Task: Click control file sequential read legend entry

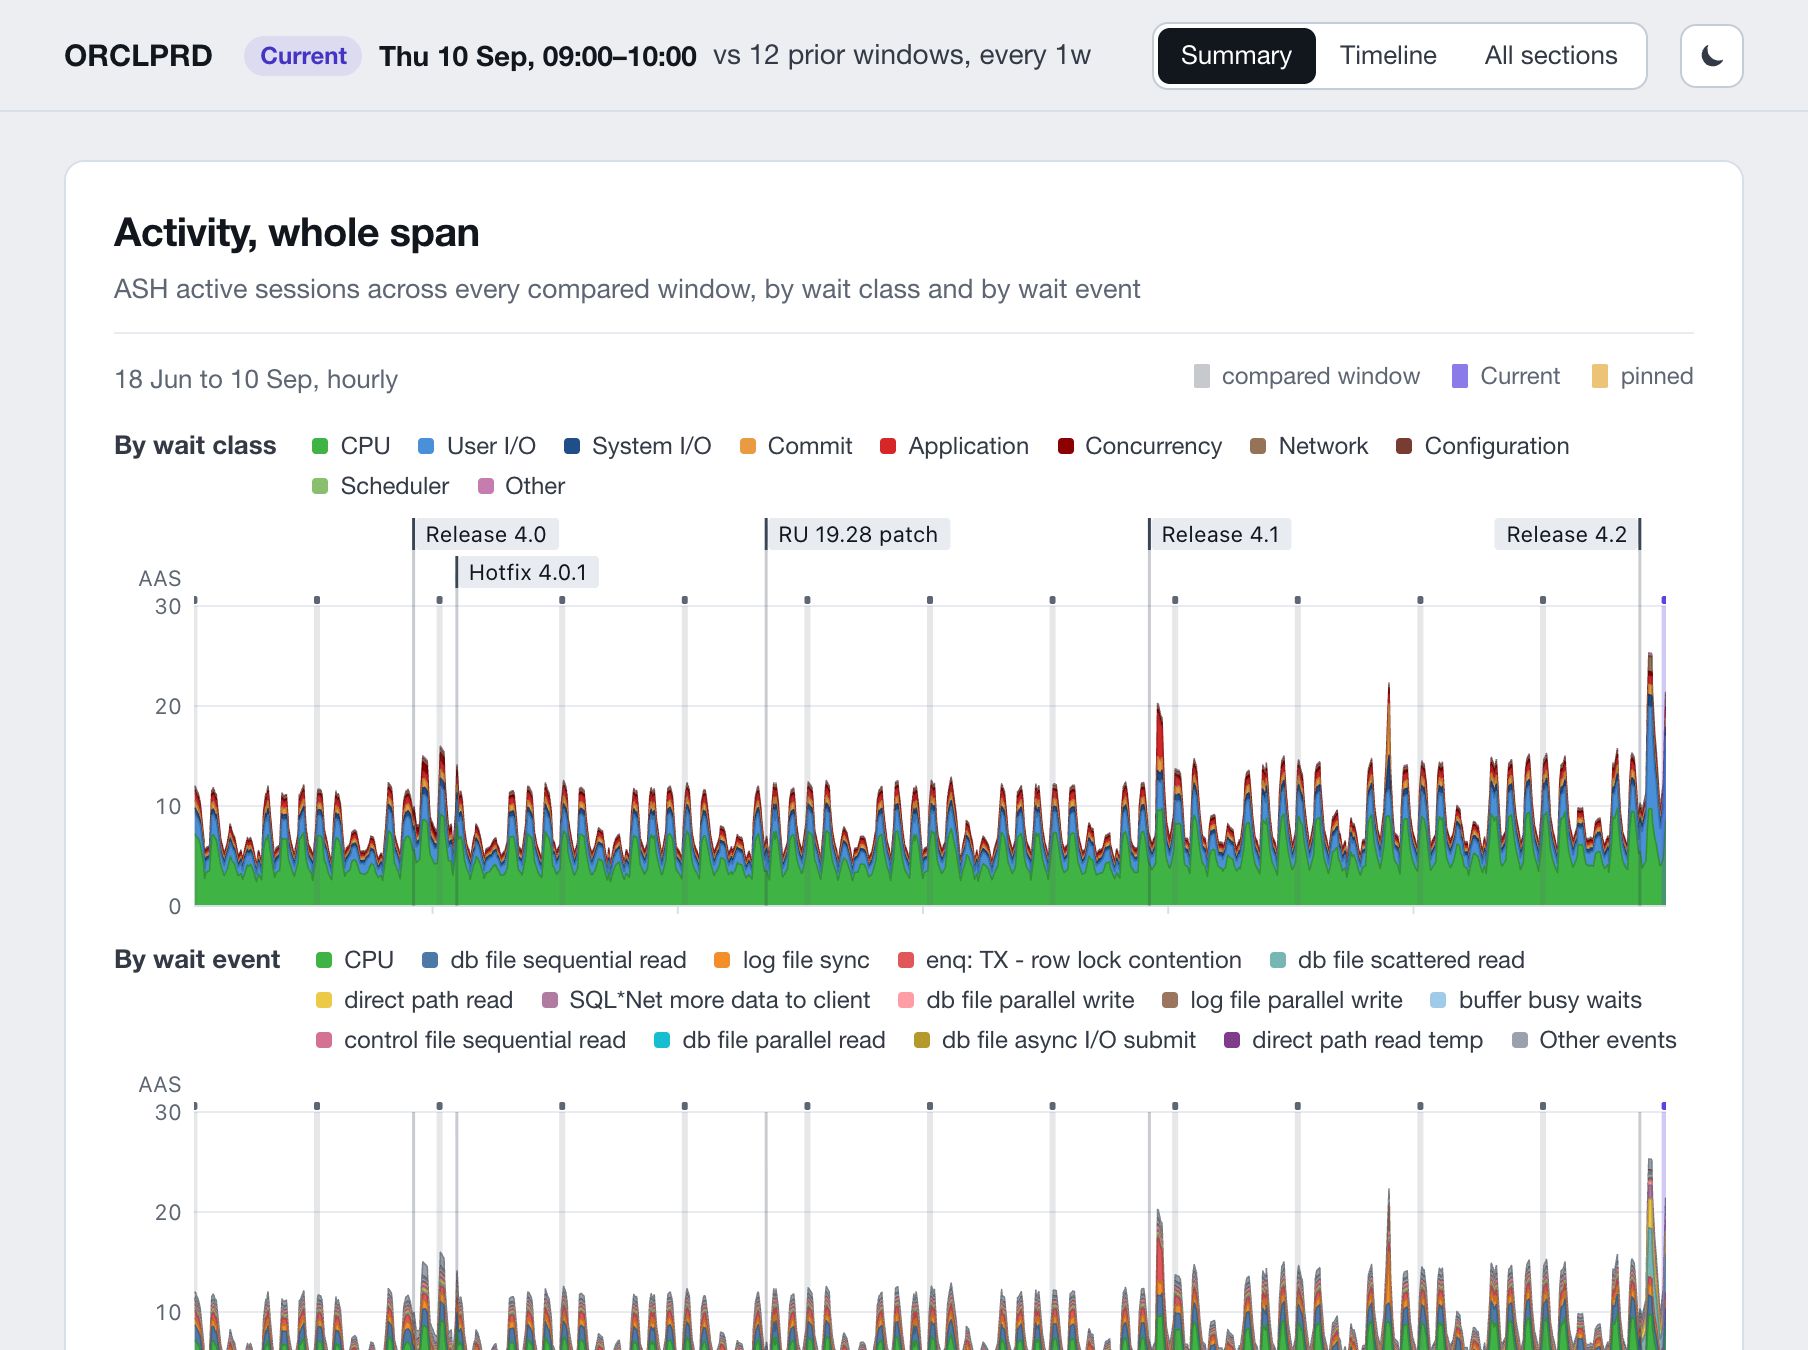Action: [470, 1040]
